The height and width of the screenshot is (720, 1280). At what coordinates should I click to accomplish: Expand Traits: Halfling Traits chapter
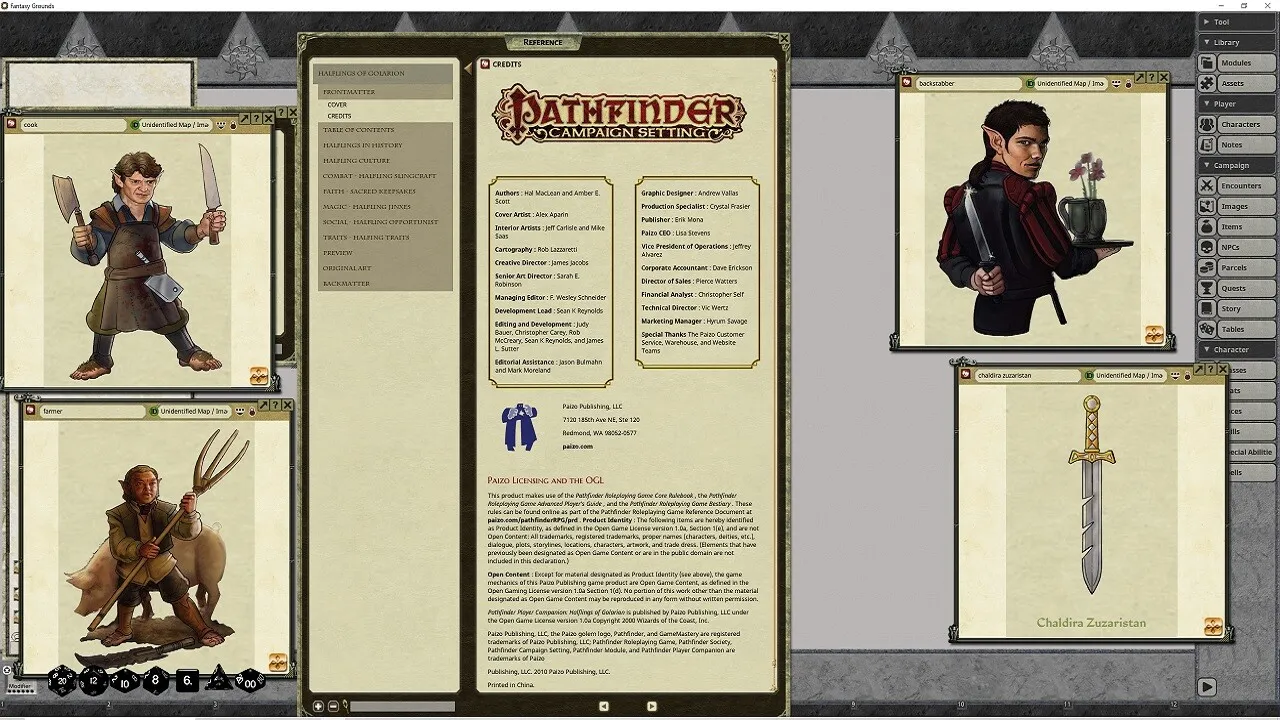(x=385, y=238)
